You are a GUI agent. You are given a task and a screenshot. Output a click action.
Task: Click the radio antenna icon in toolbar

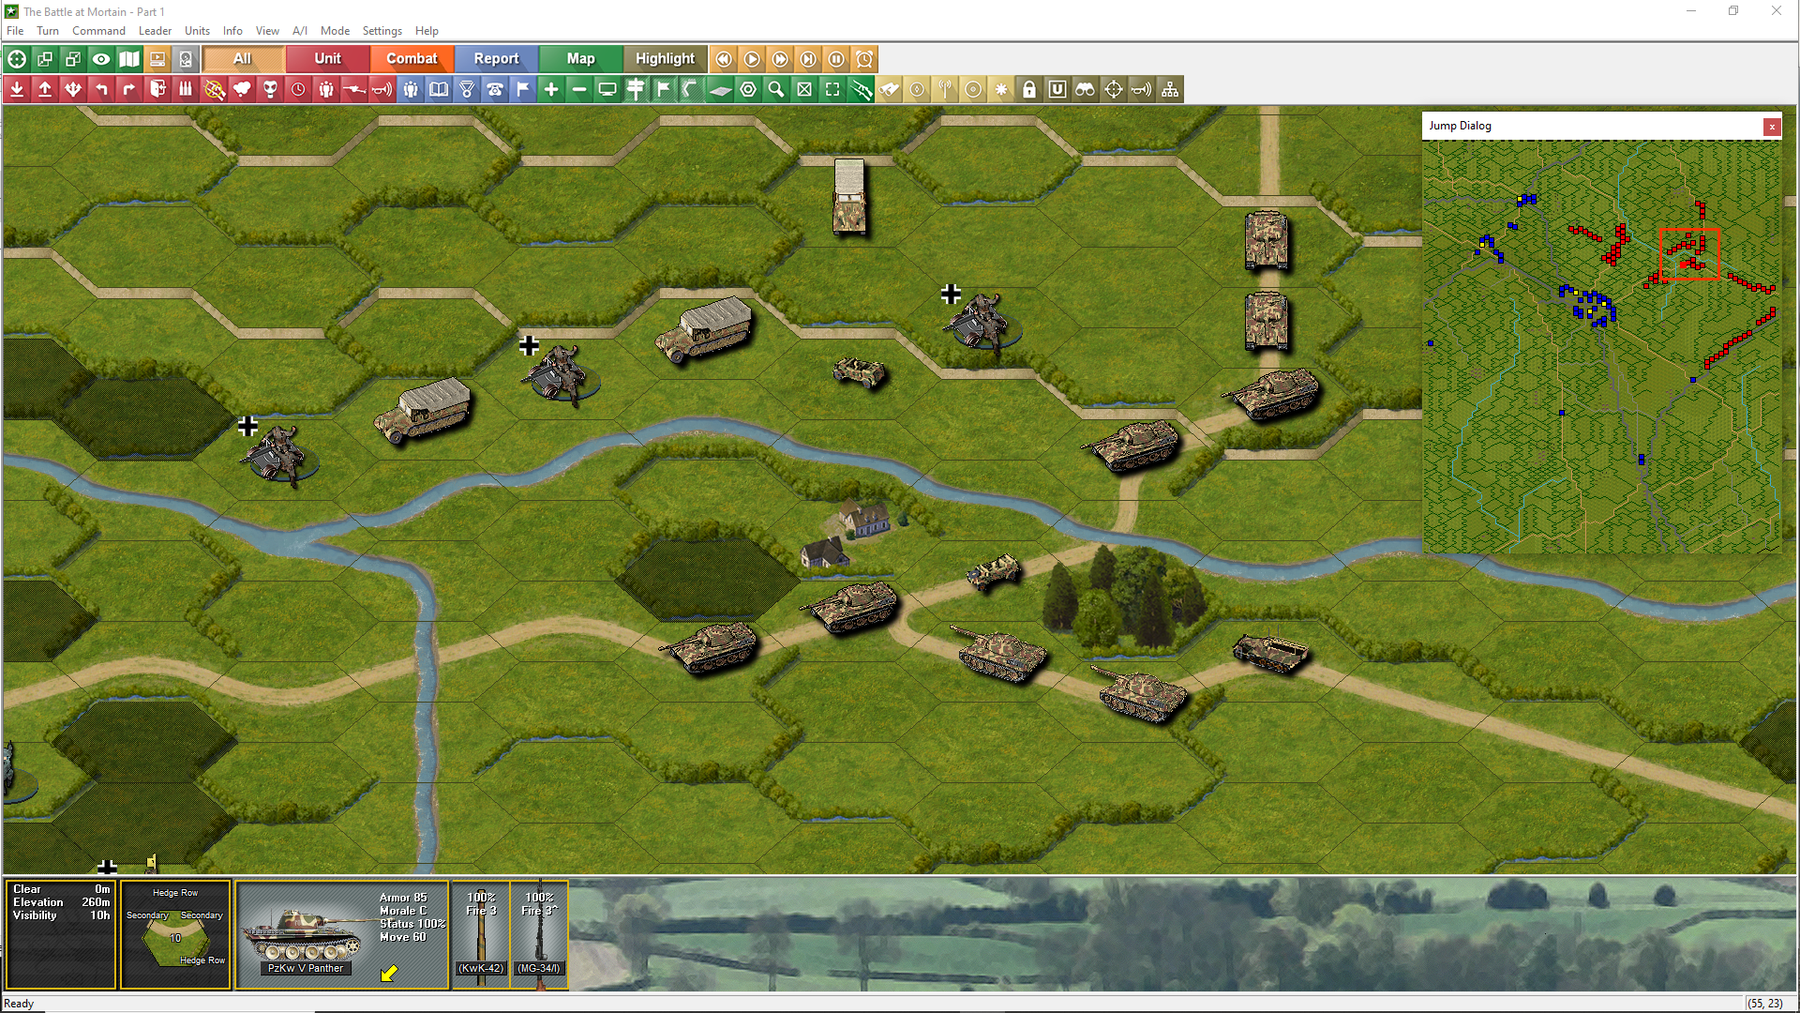pyautogui.click(x=945, y=90)
